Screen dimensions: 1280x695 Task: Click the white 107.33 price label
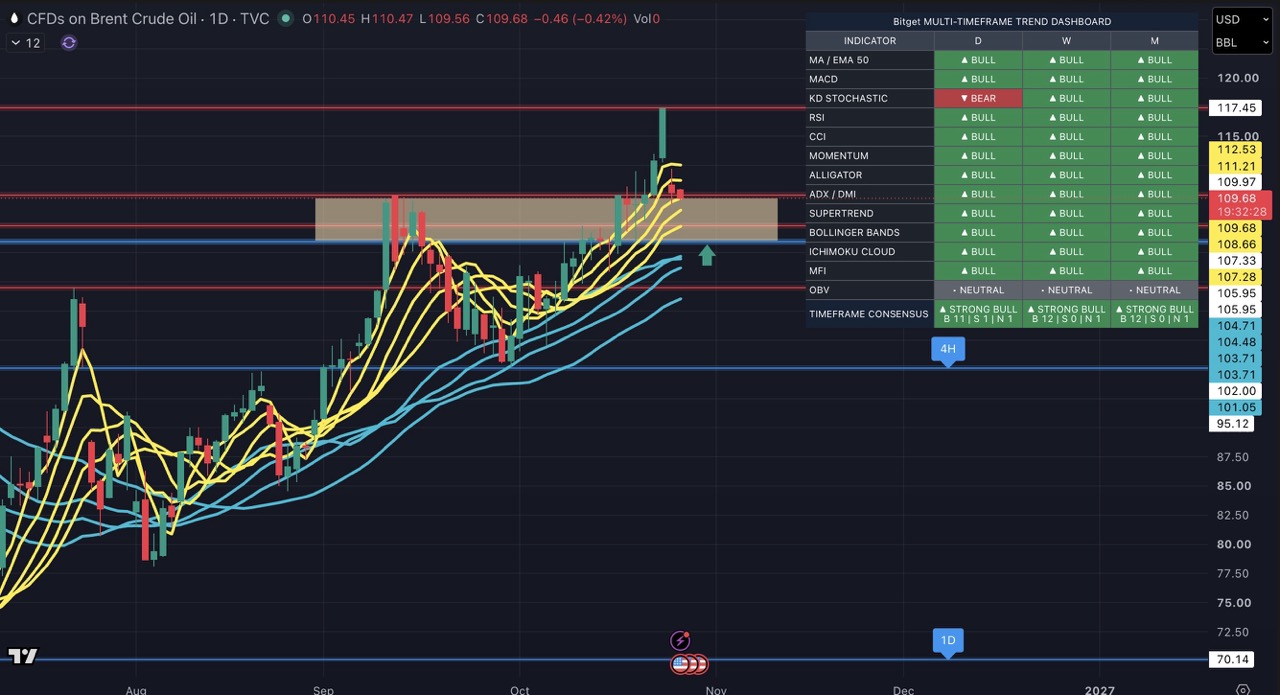tap(1237, 260)
